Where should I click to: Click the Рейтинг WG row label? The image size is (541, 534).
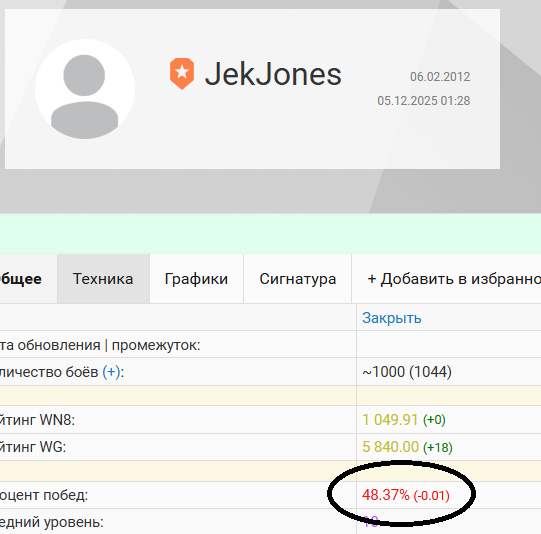point(33,447)
